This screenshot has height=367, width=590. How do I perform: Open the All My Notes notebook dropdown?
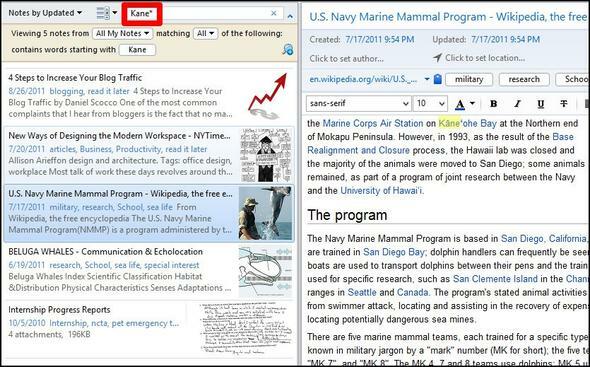point(122,34)
